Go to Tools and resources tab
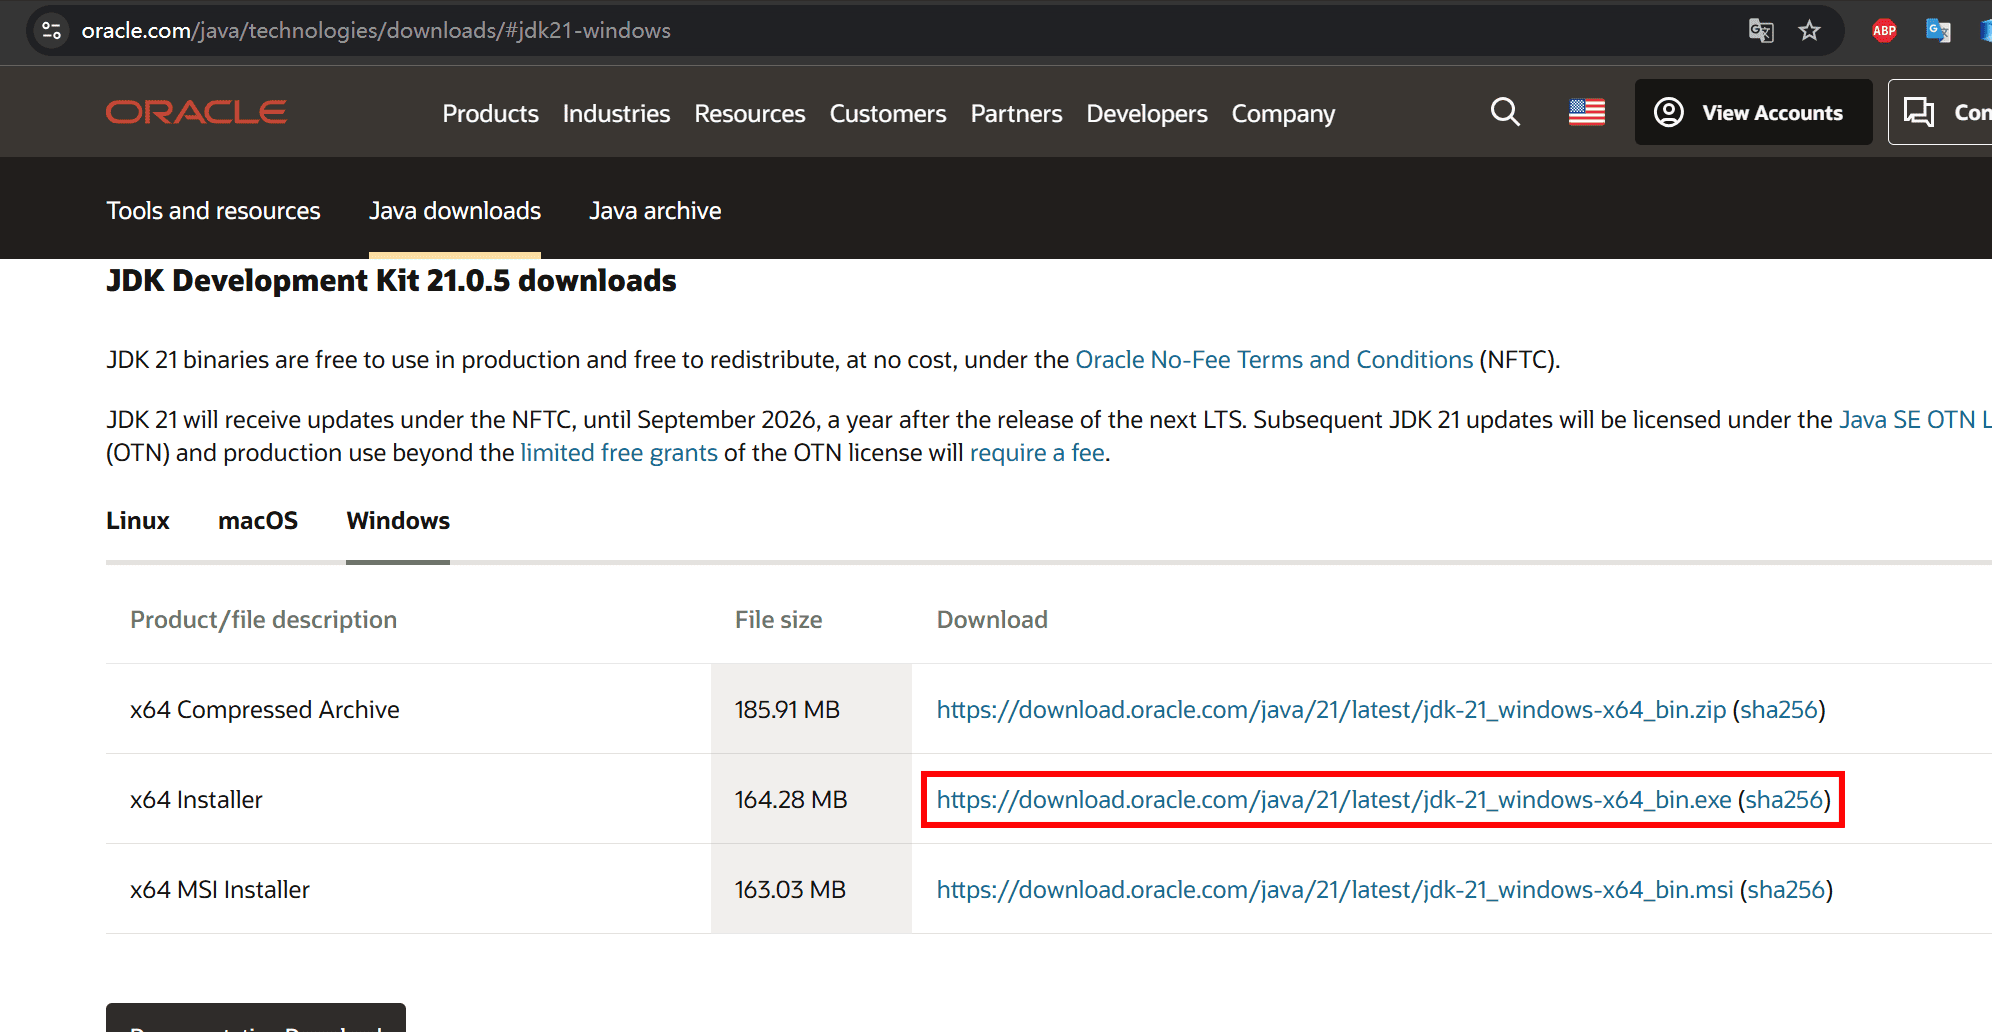This screenshot has height=1032, width=1992. click(x=213, y=211)
